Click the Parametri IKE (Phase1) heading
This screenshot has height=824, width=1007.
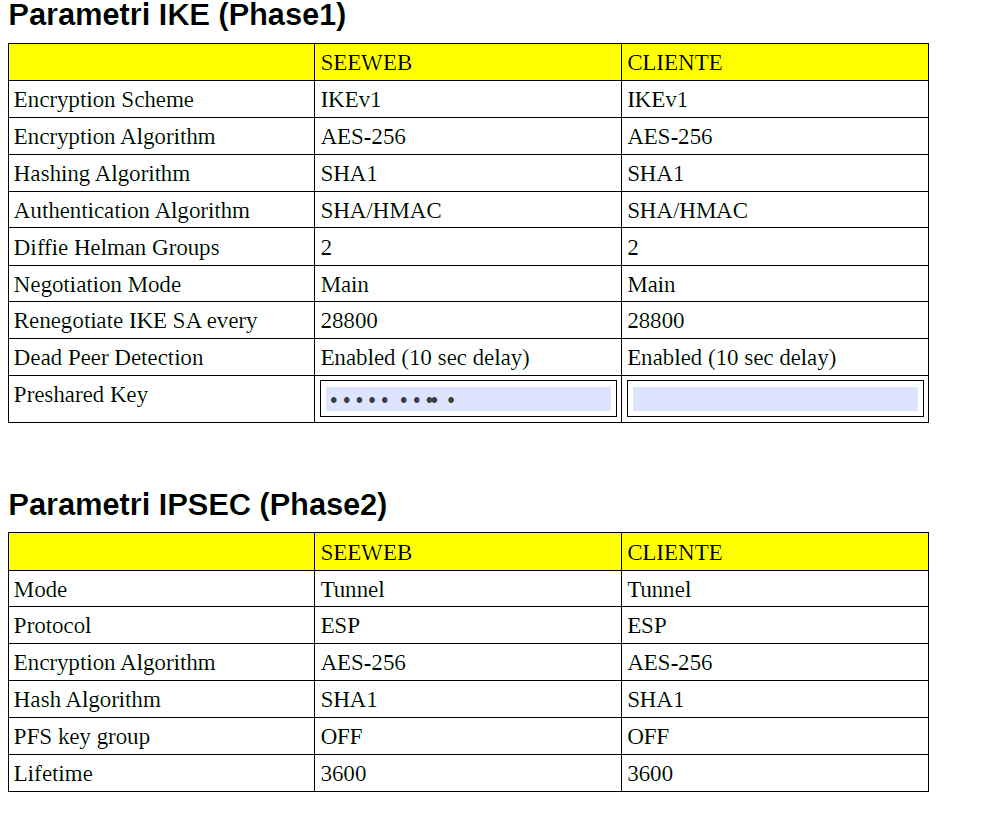[177, 15]
